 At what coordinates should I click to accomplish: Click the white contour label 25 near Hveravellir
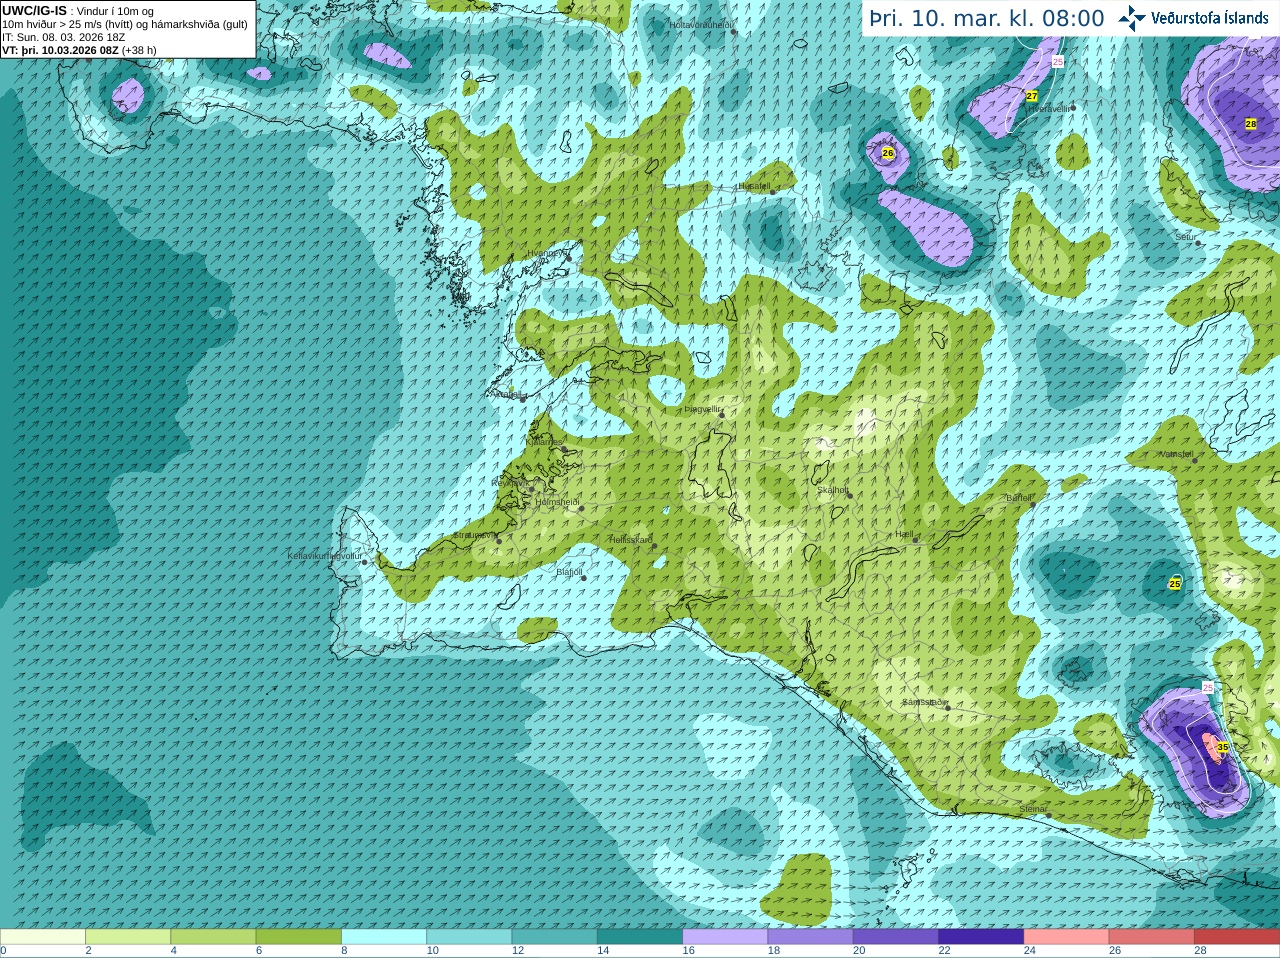[1058, 62]
